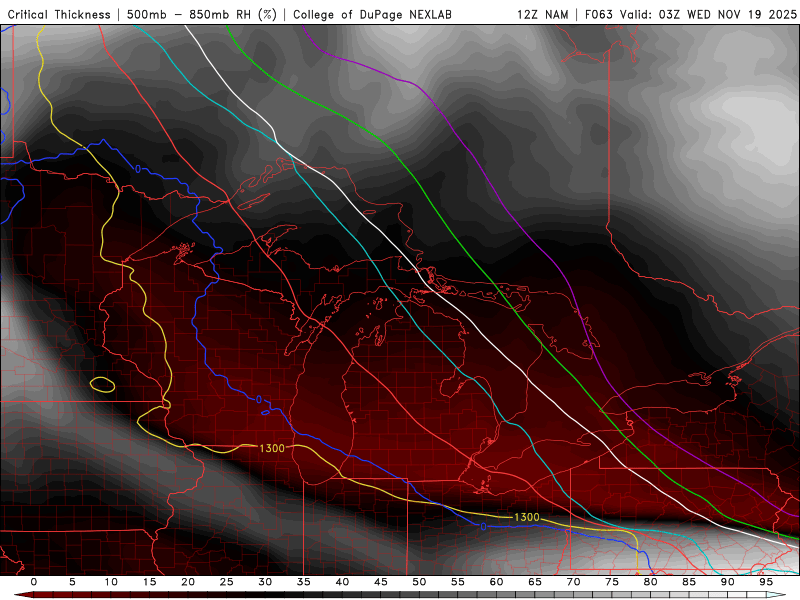Click the easternmost yellow 1300 contour label
Image resolution: width=800 pixels, height=600 pixels.
527,517
